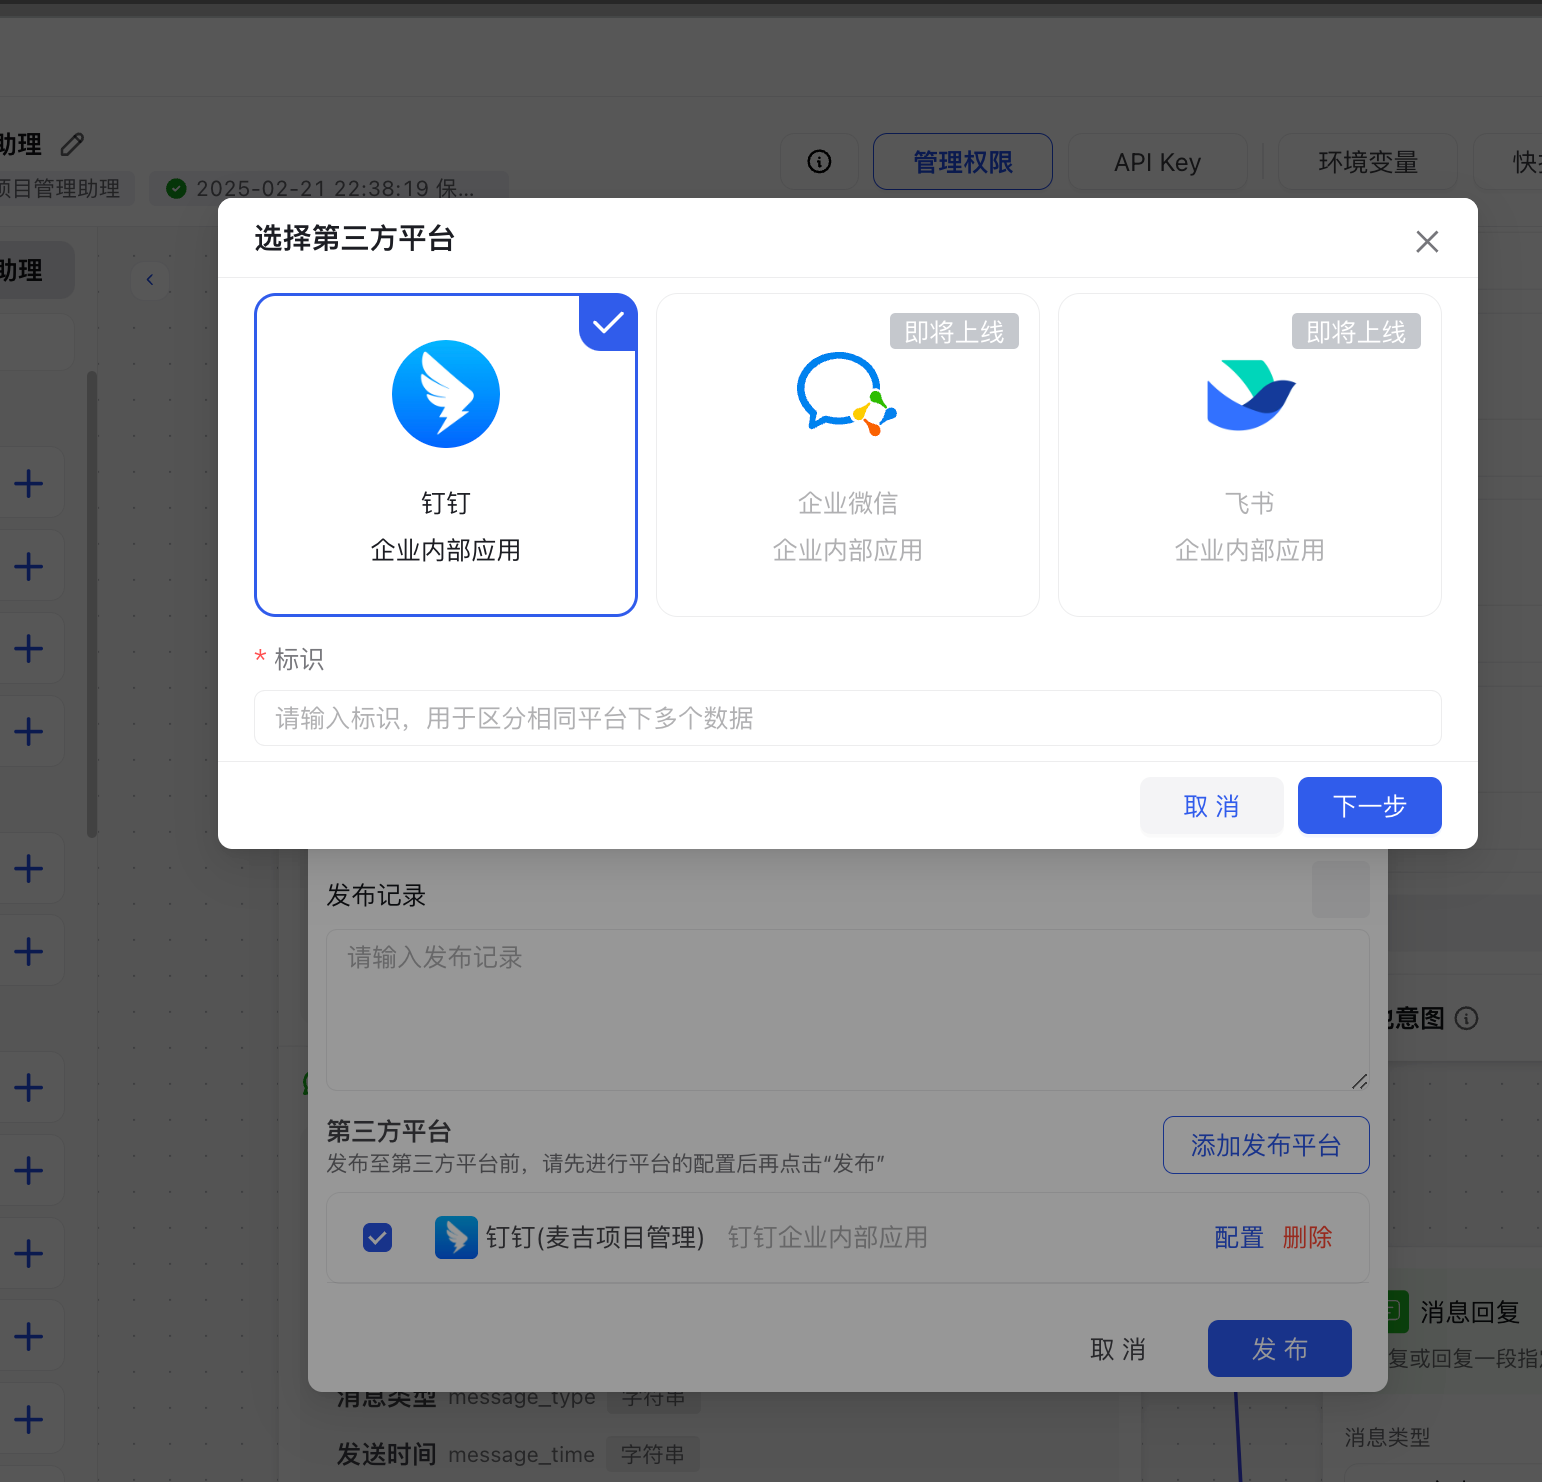Click the 飞书 bird logo
This screenshot has width=1542, height=1482.
point(1250,395)
